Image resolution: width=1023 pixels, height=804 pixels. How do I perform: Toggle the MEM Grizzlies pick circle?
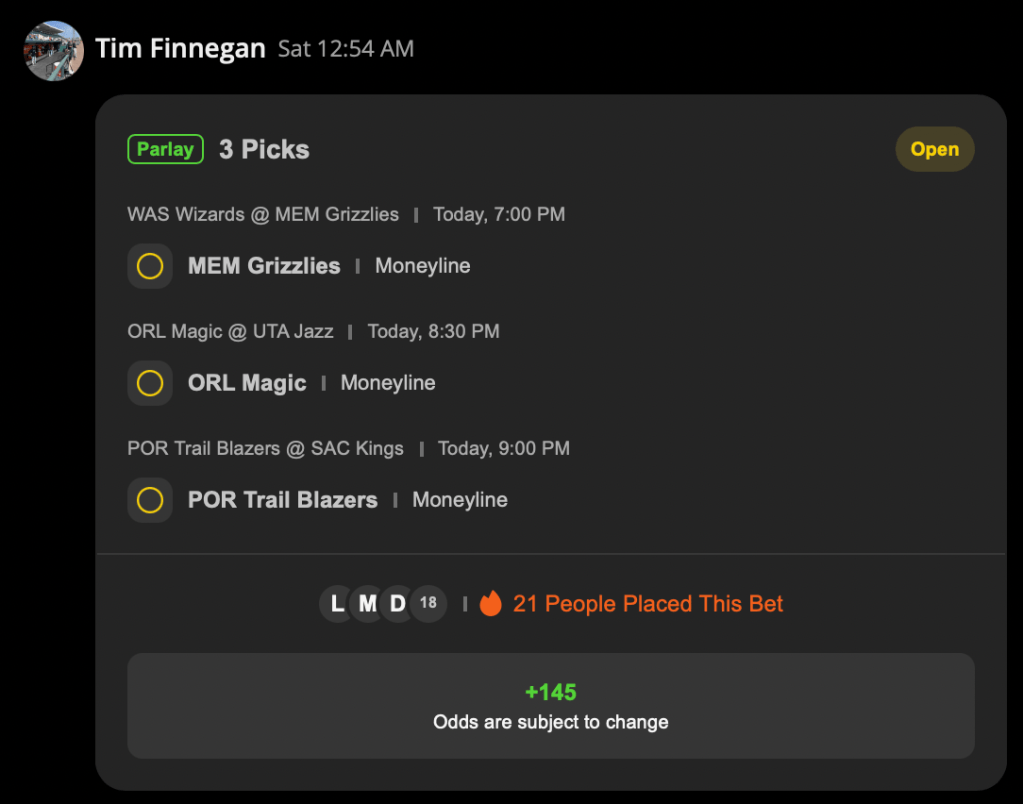[x=150, y=266]
